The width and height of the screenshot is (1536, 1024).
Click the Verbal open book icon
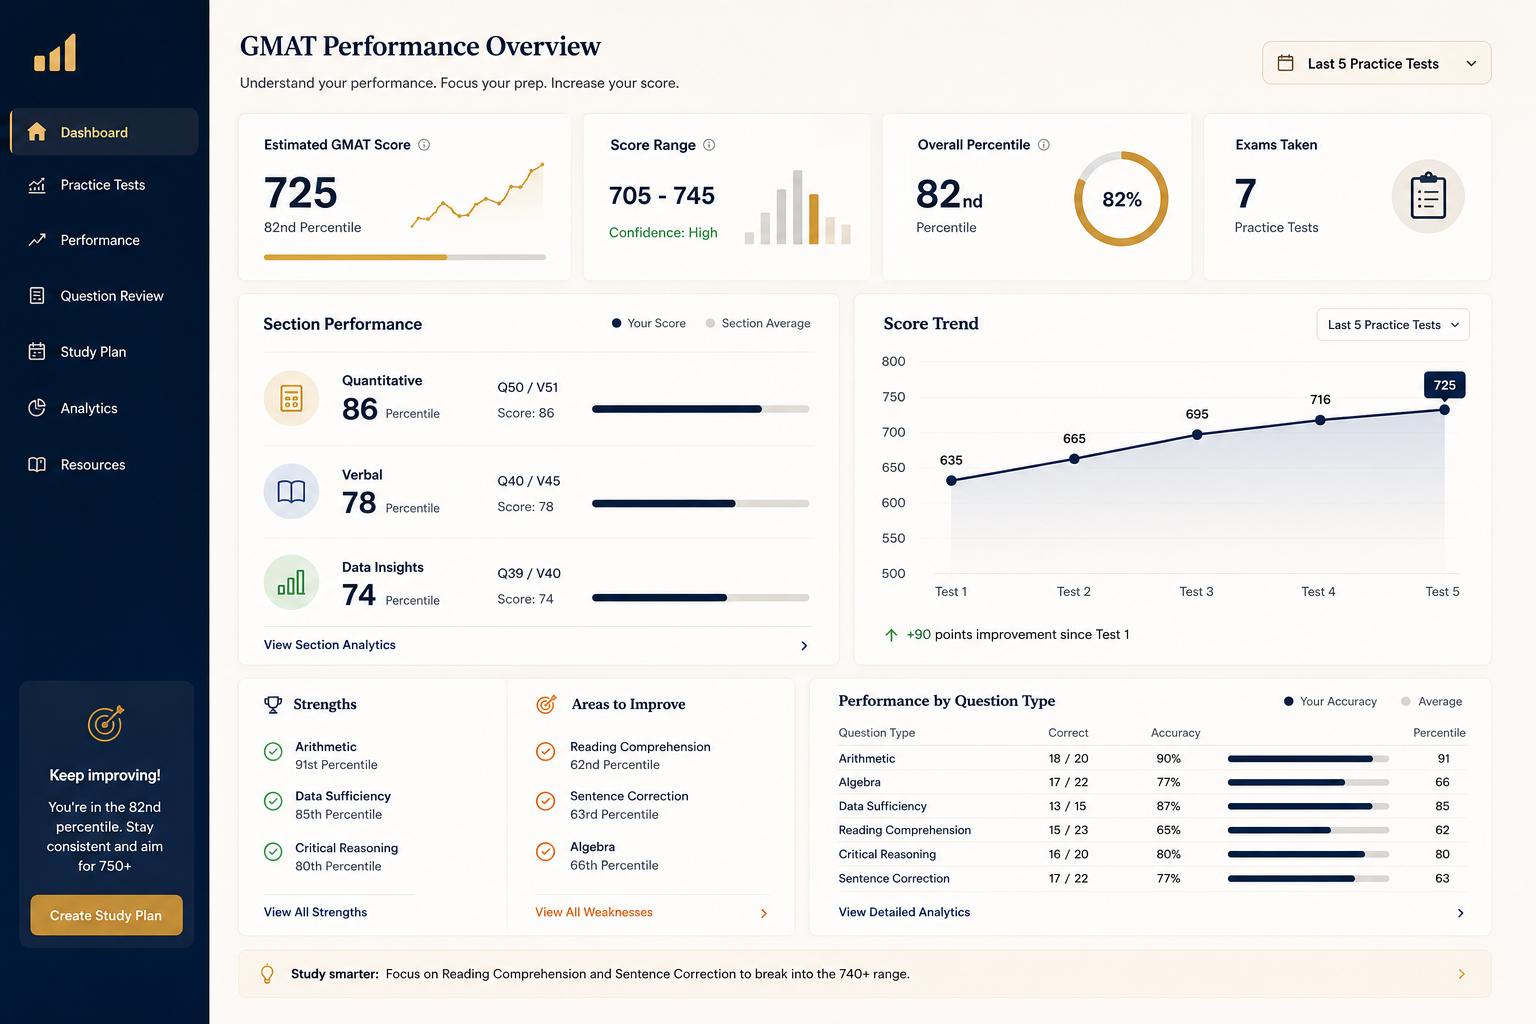291,491
